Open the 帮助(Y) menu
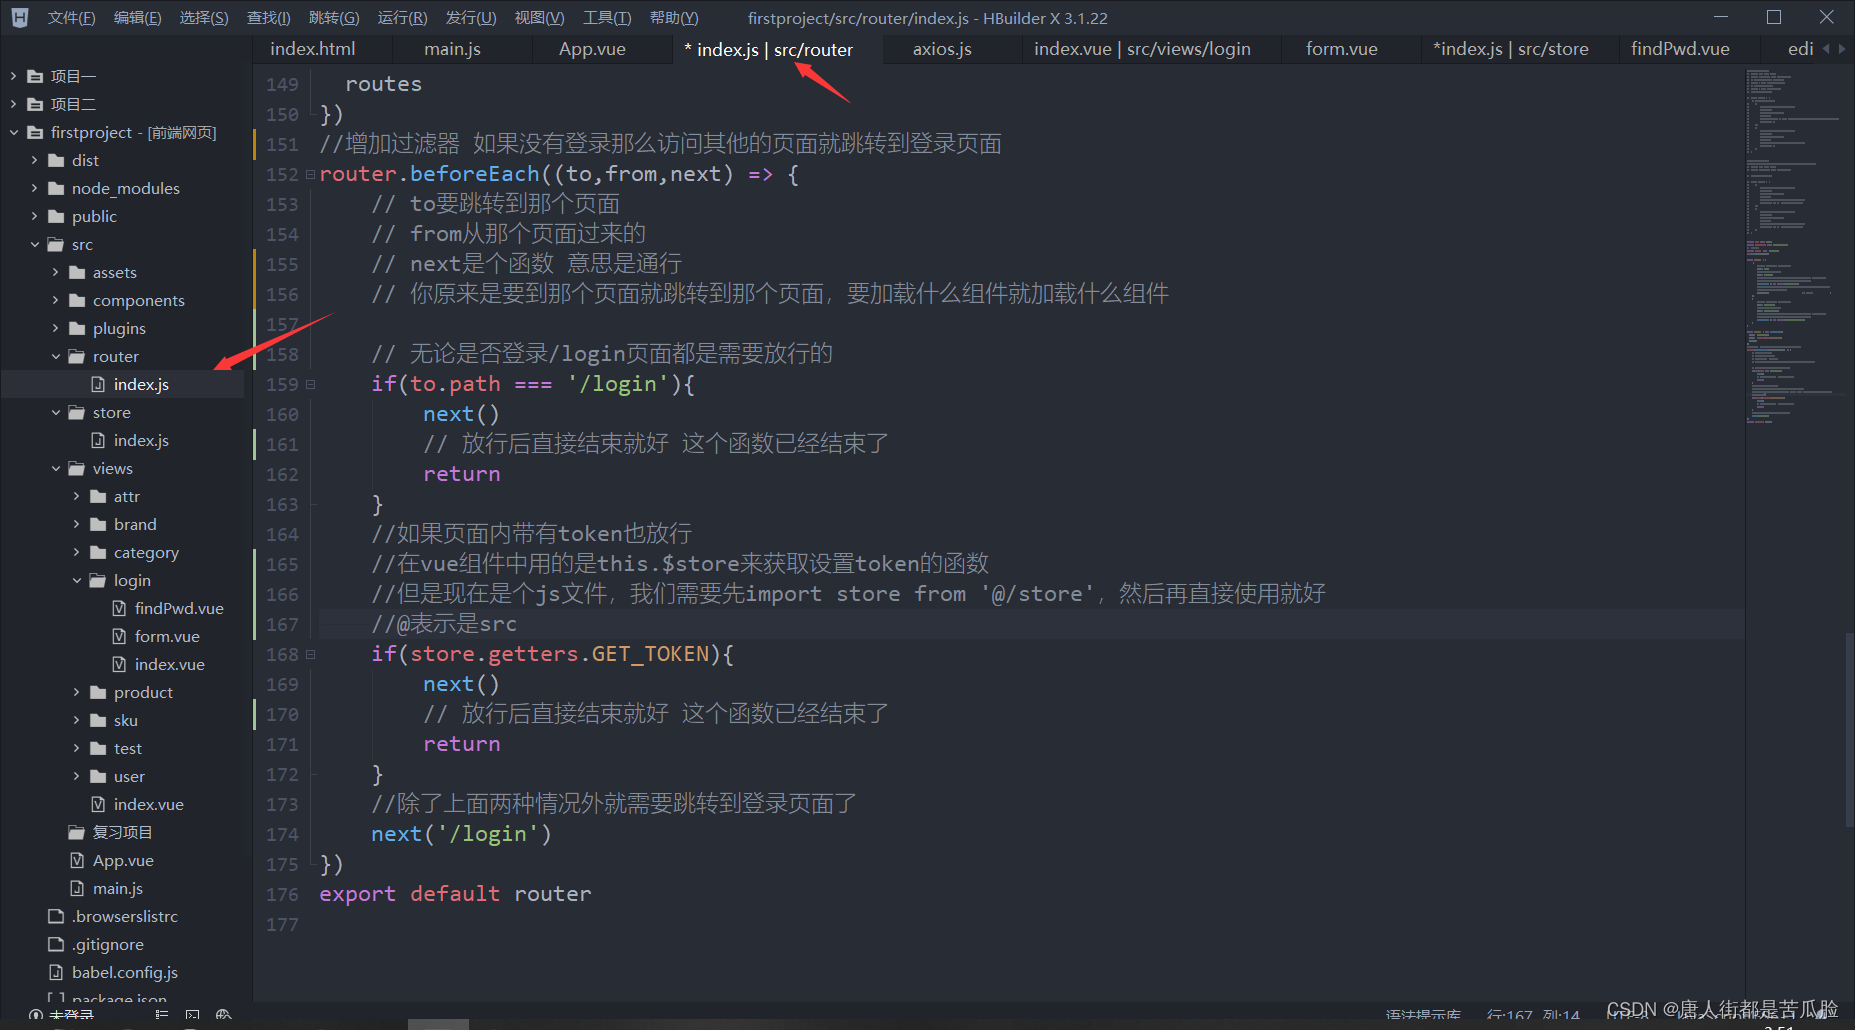 (674, 18)
